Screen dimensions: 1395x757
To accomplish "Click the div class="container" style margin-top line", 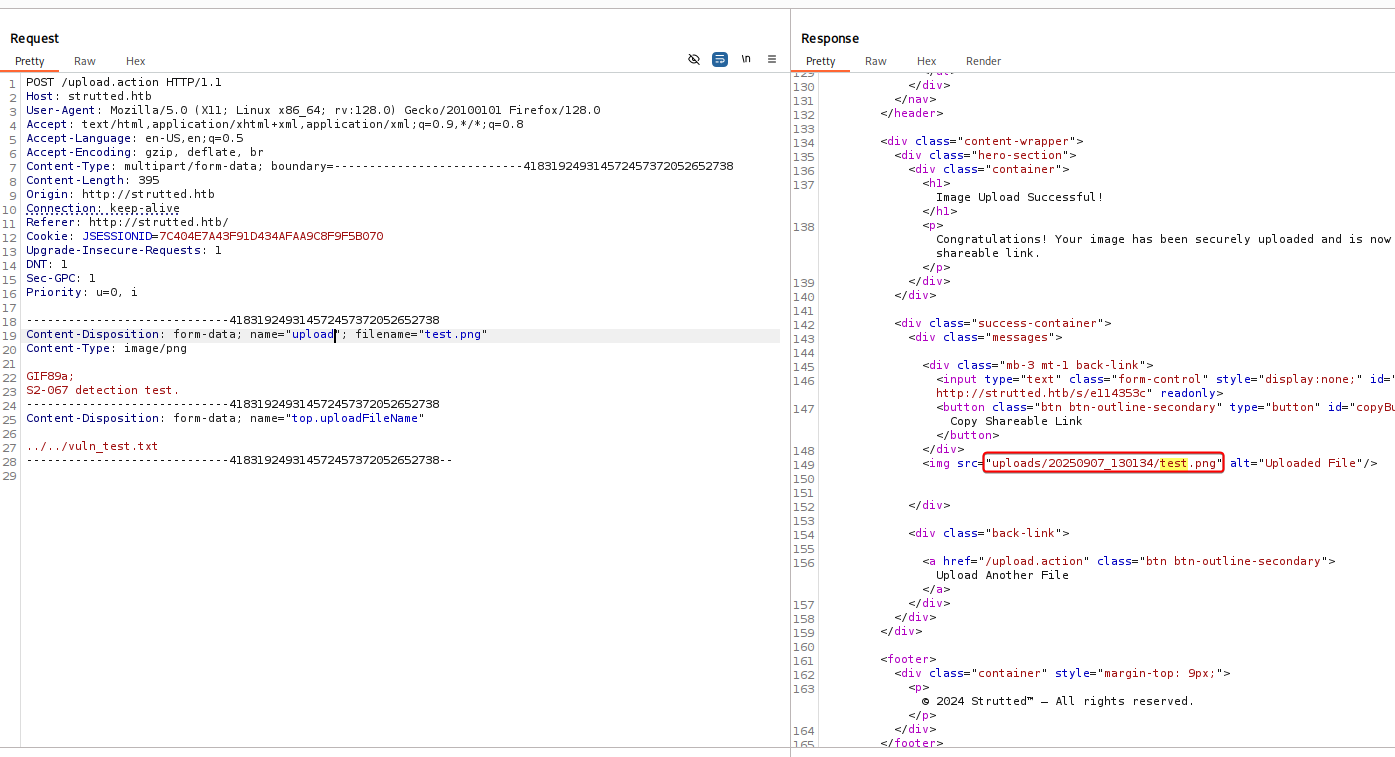I will click(1062, 673).
